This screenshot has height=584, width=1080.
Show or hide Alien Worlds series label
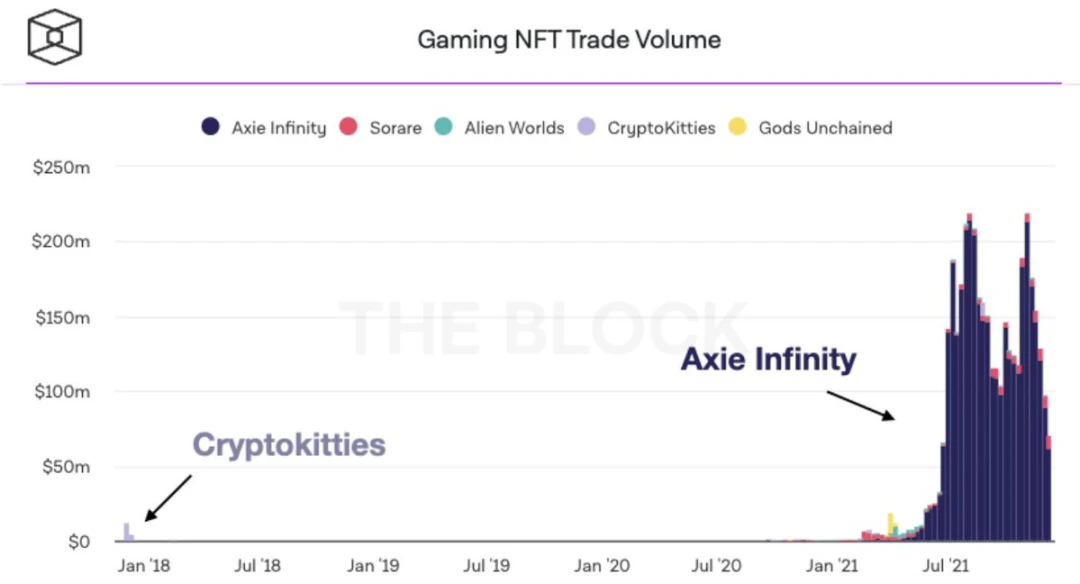(514, 128)
